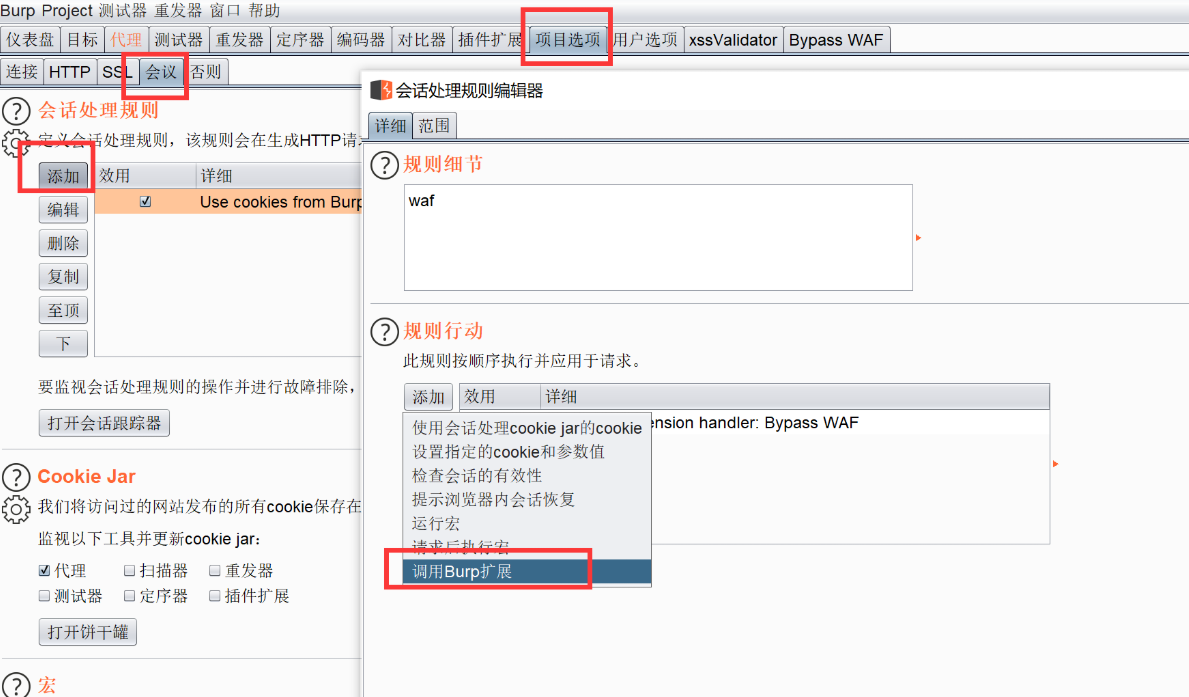Open the 定序器 tab
1189x697 pixels.
point(300,39)
